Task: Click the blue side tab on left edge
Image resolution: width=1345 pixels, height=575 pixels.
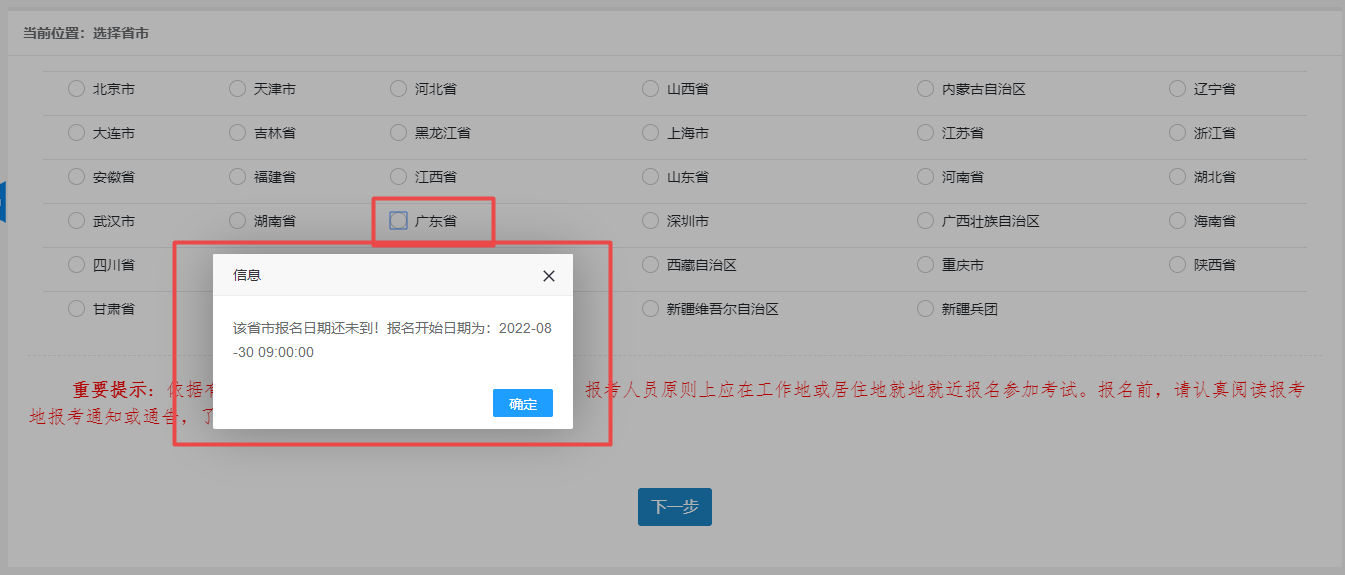Action: click(x=3, y=202)
